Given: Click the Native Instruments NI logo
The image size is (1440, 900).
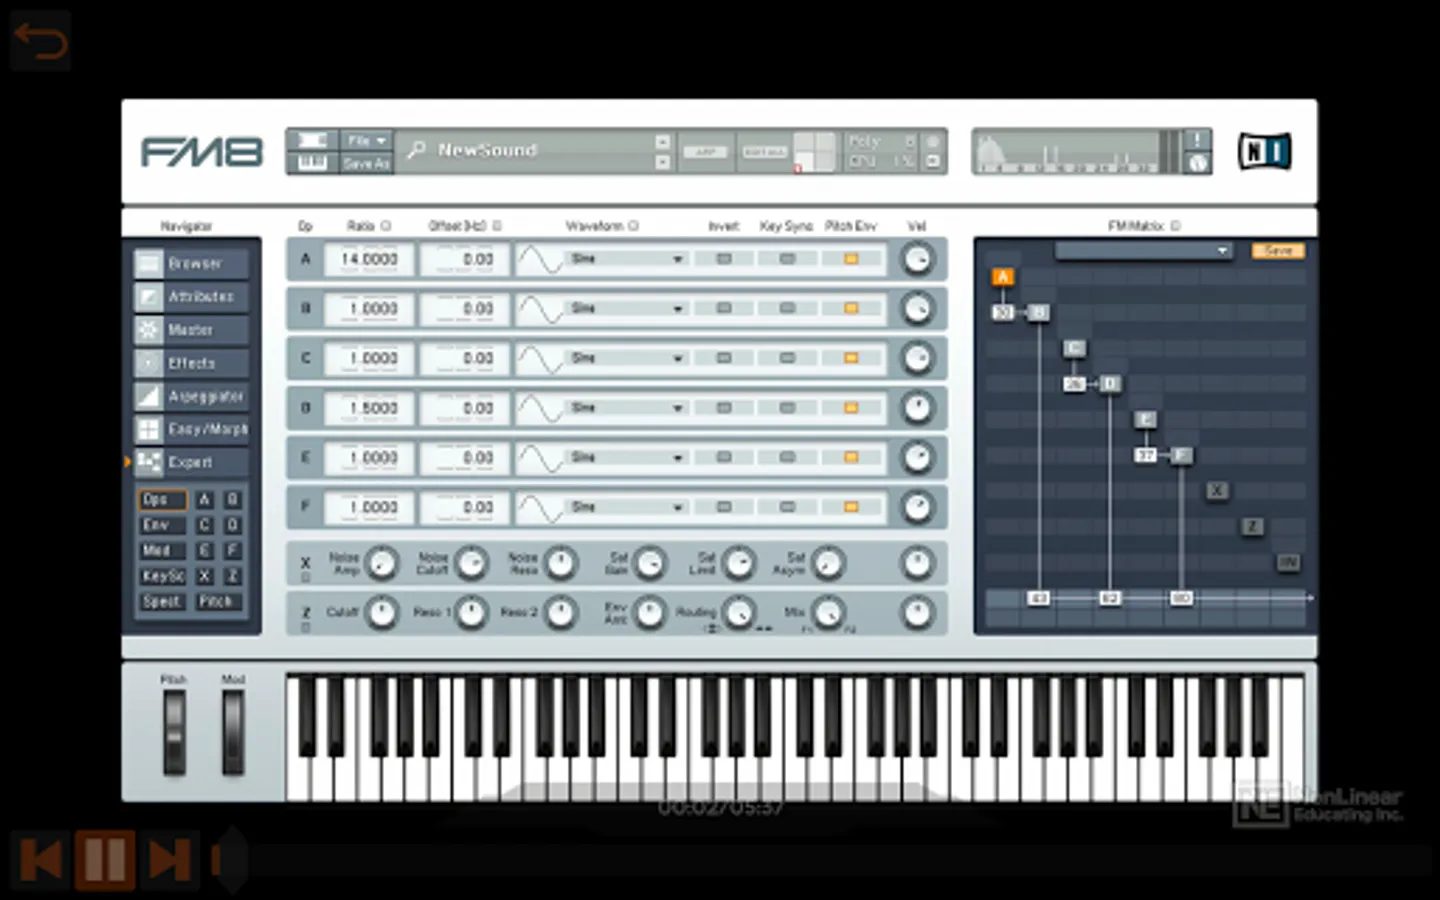Looking at the screenshot, I should coord(1265,151).
